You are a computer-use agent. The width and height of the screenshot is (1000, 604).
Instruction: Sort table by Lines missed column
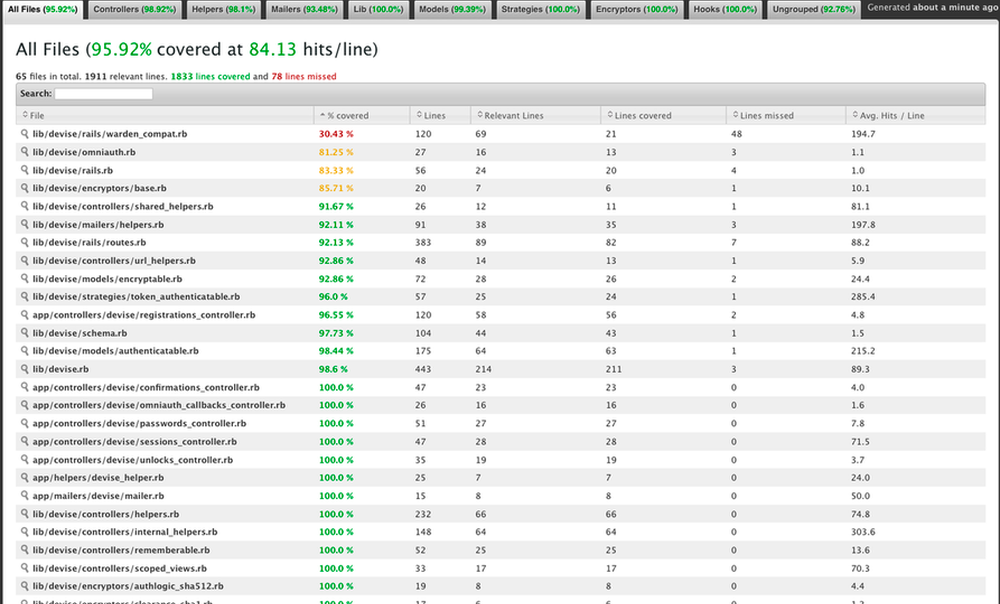(x=786, y=115)
